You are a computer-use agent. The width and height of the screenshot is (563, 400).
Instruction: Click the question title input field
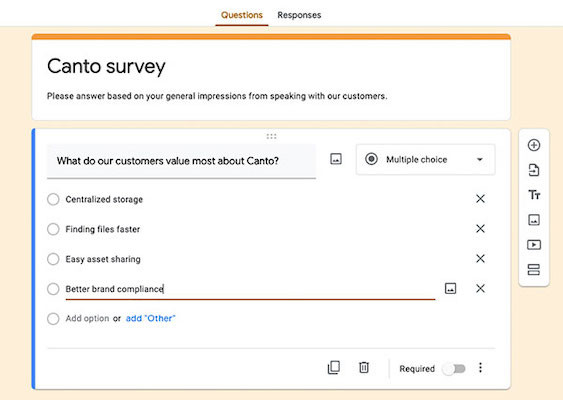click(x=181, y=161)
